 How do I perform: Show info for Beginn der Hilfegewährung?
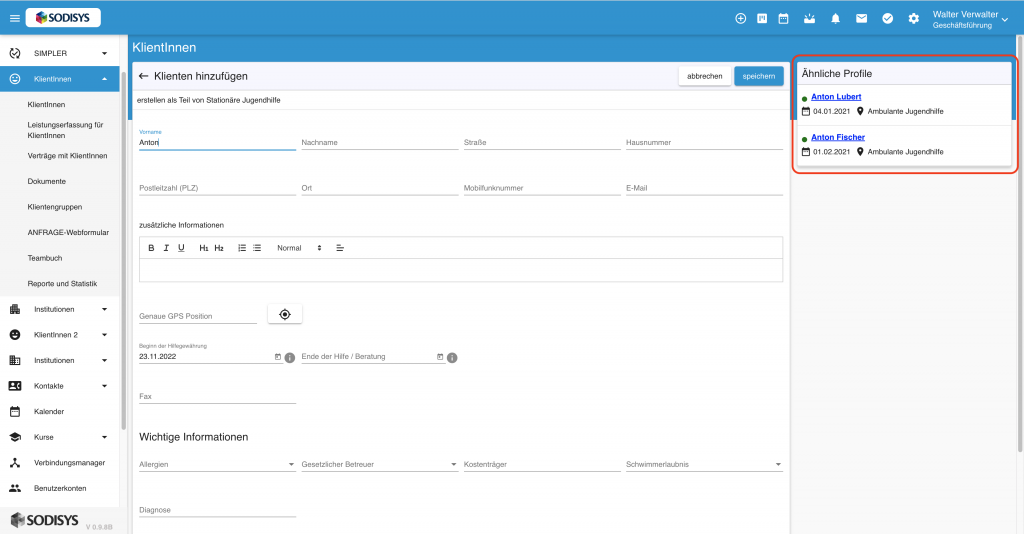coord(290,358)
